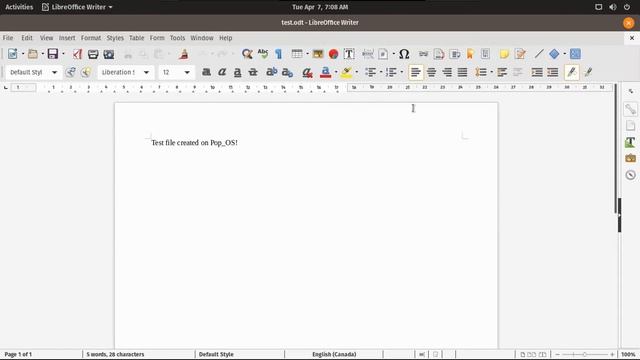Open the Tools menu
Image resolution: width=640 pixels, height=360 pixels.
177,38
